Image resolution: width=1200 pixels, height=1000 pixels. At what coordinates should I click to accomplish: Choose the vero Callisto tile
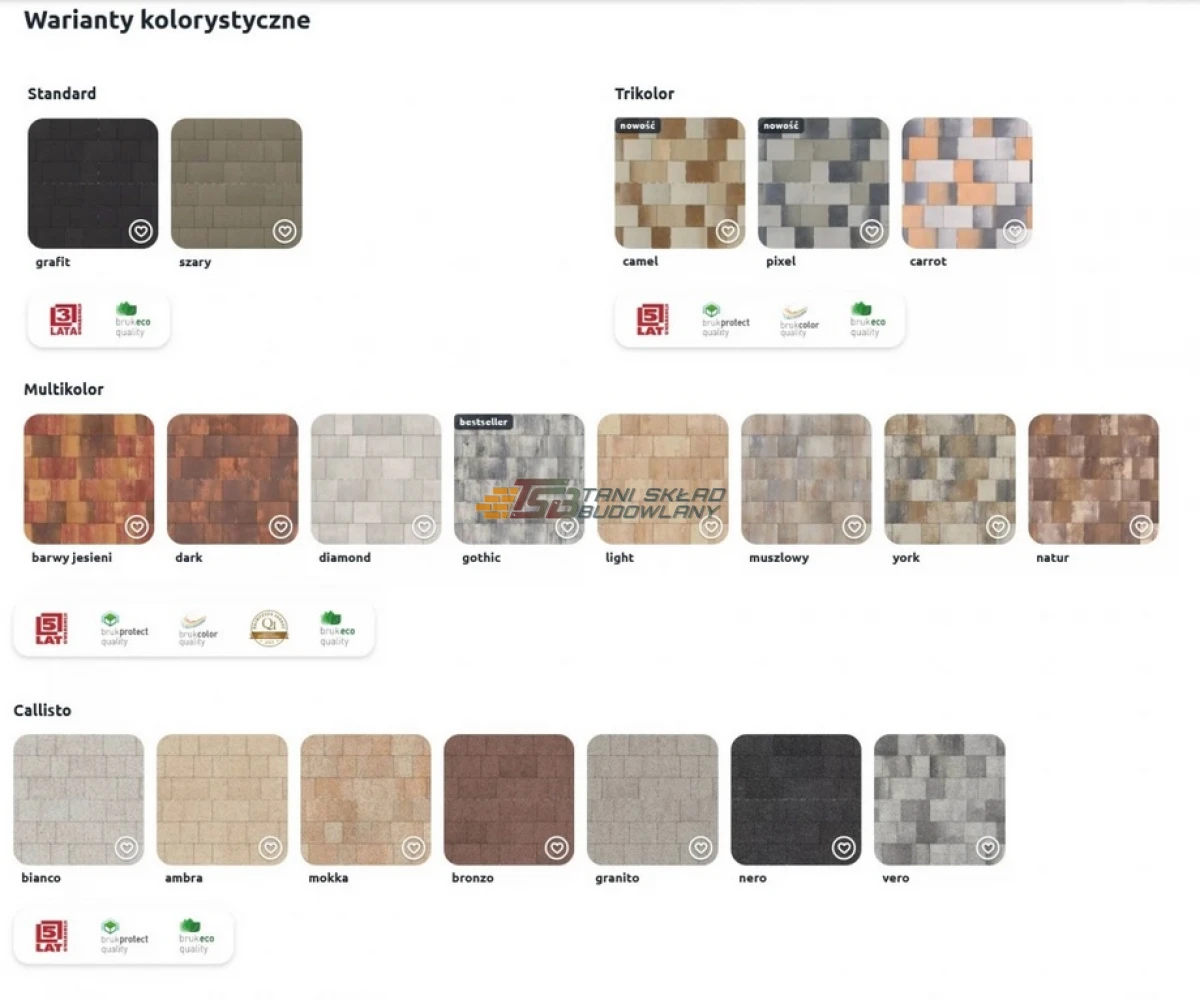tap(939, 799)
